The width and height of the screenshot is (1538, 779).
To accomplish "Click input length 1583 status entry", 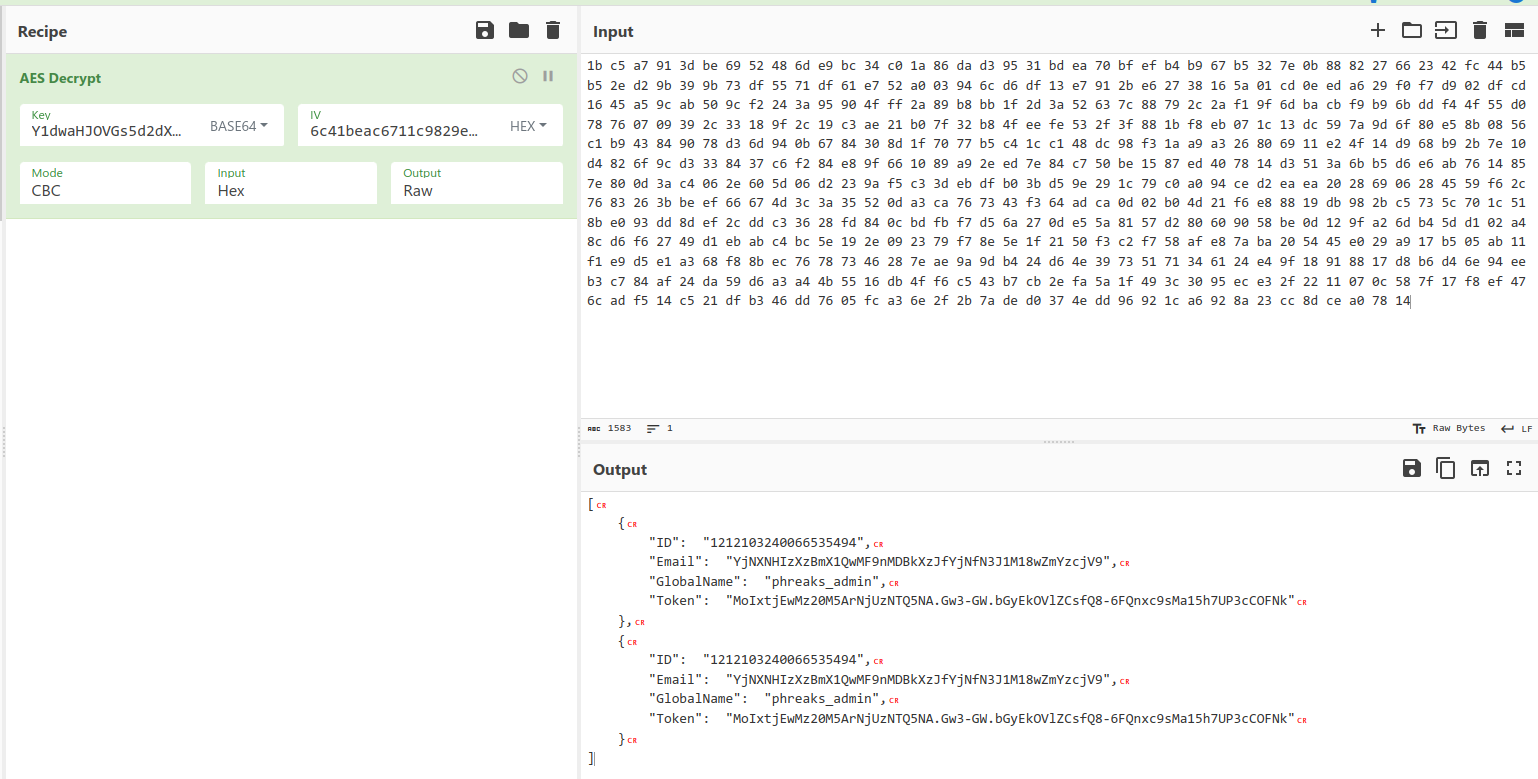I will 609,428.
